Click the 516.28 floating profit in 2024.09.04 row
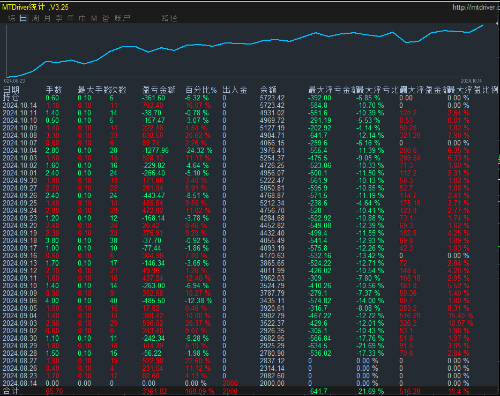Viewport: 500px width, 396px height. (x=410, y=316)
